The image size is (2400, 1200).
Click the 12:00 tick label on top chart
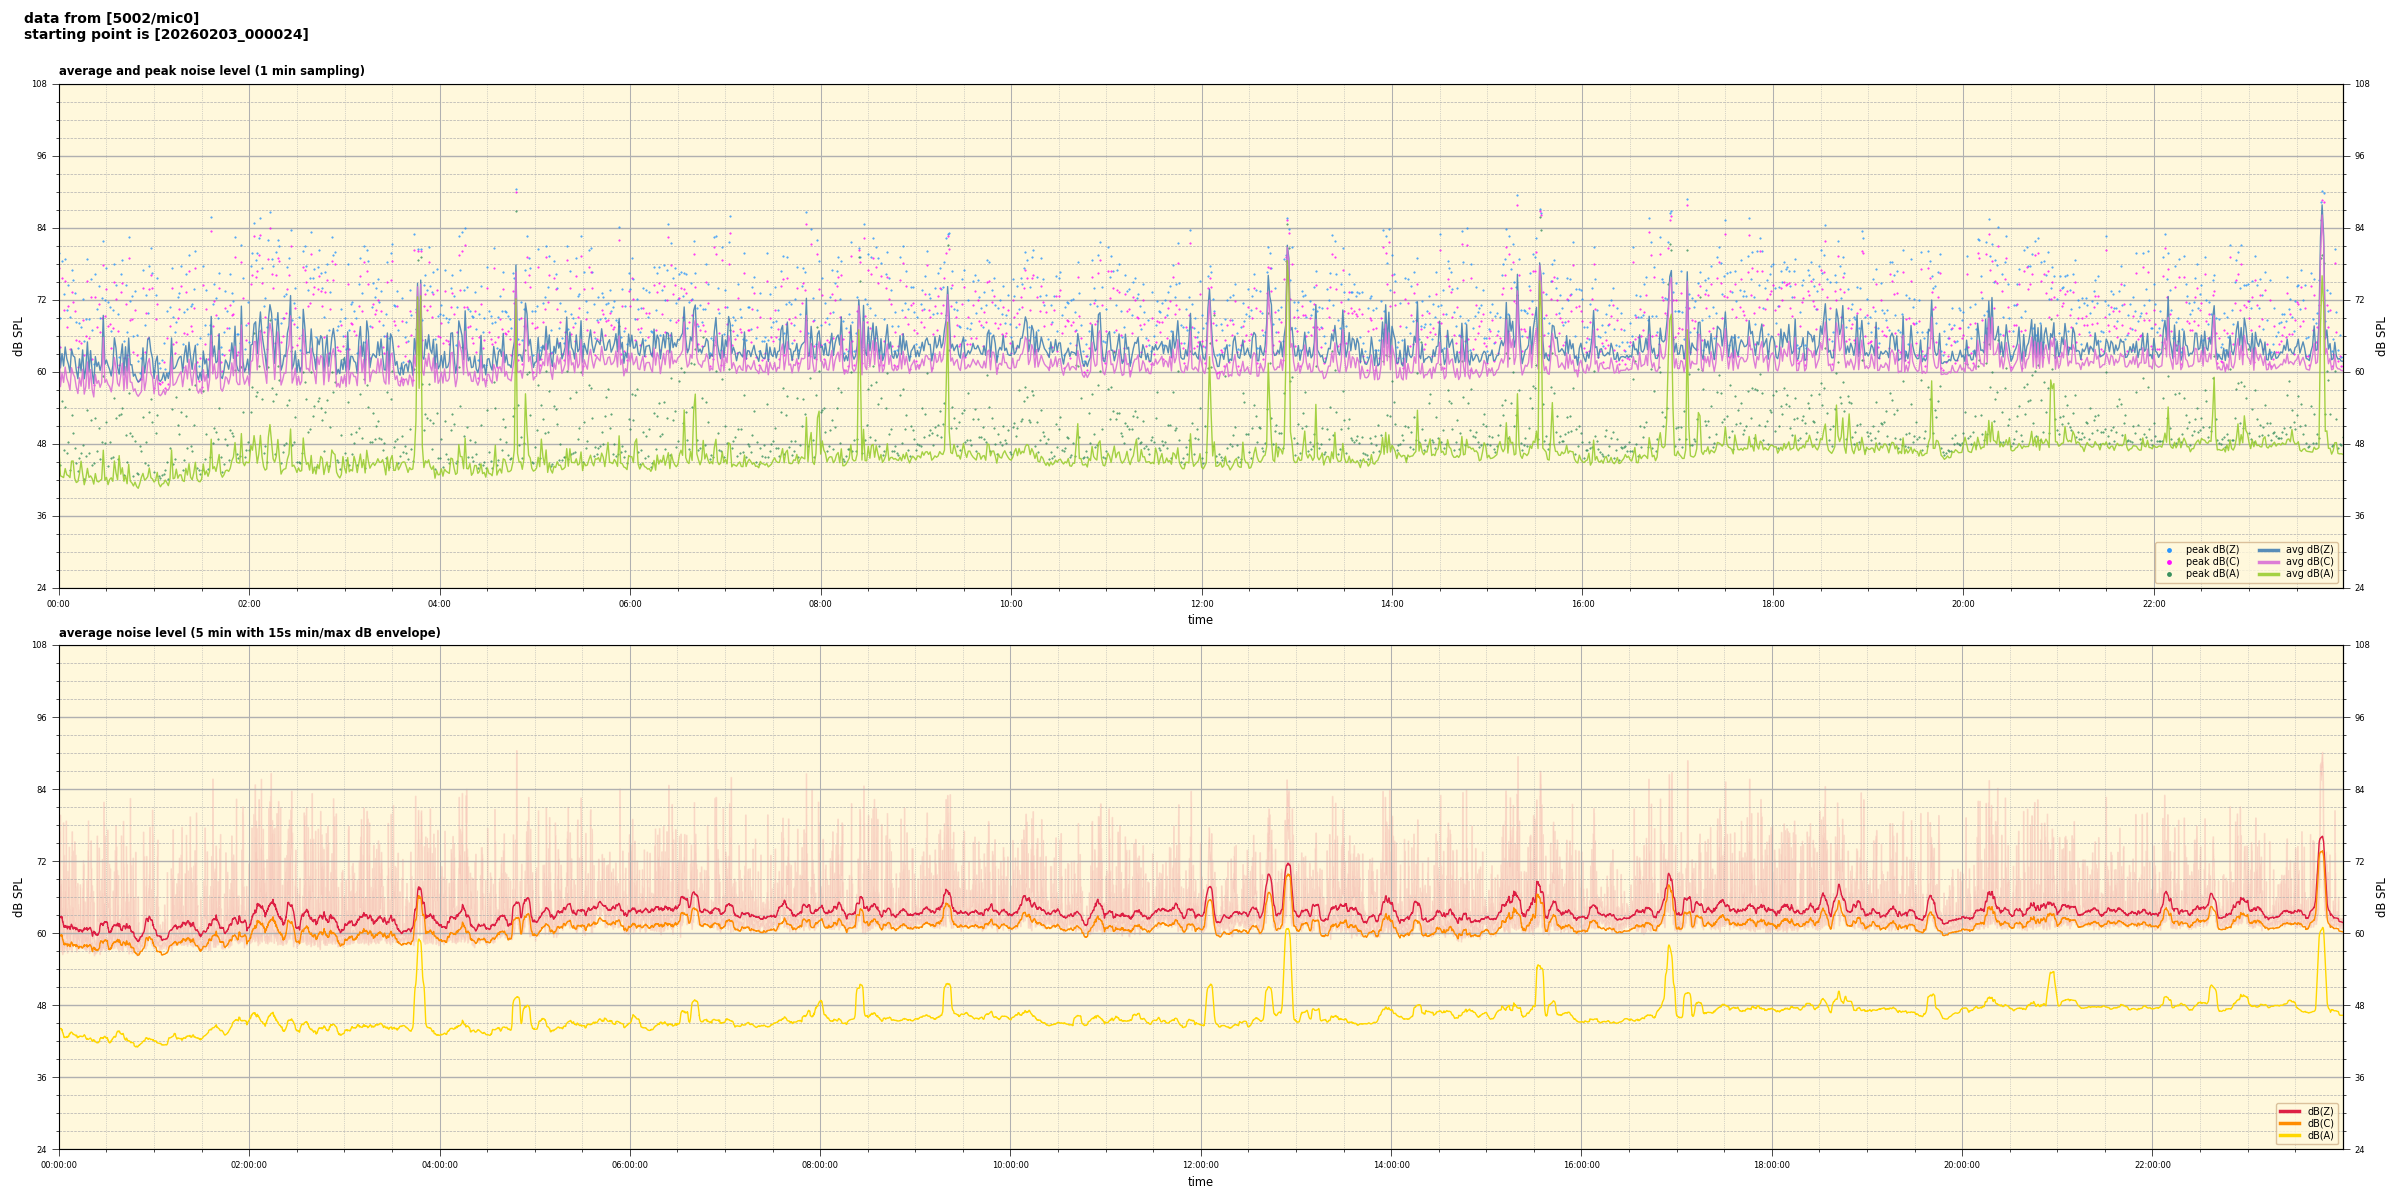point(1201,604)
